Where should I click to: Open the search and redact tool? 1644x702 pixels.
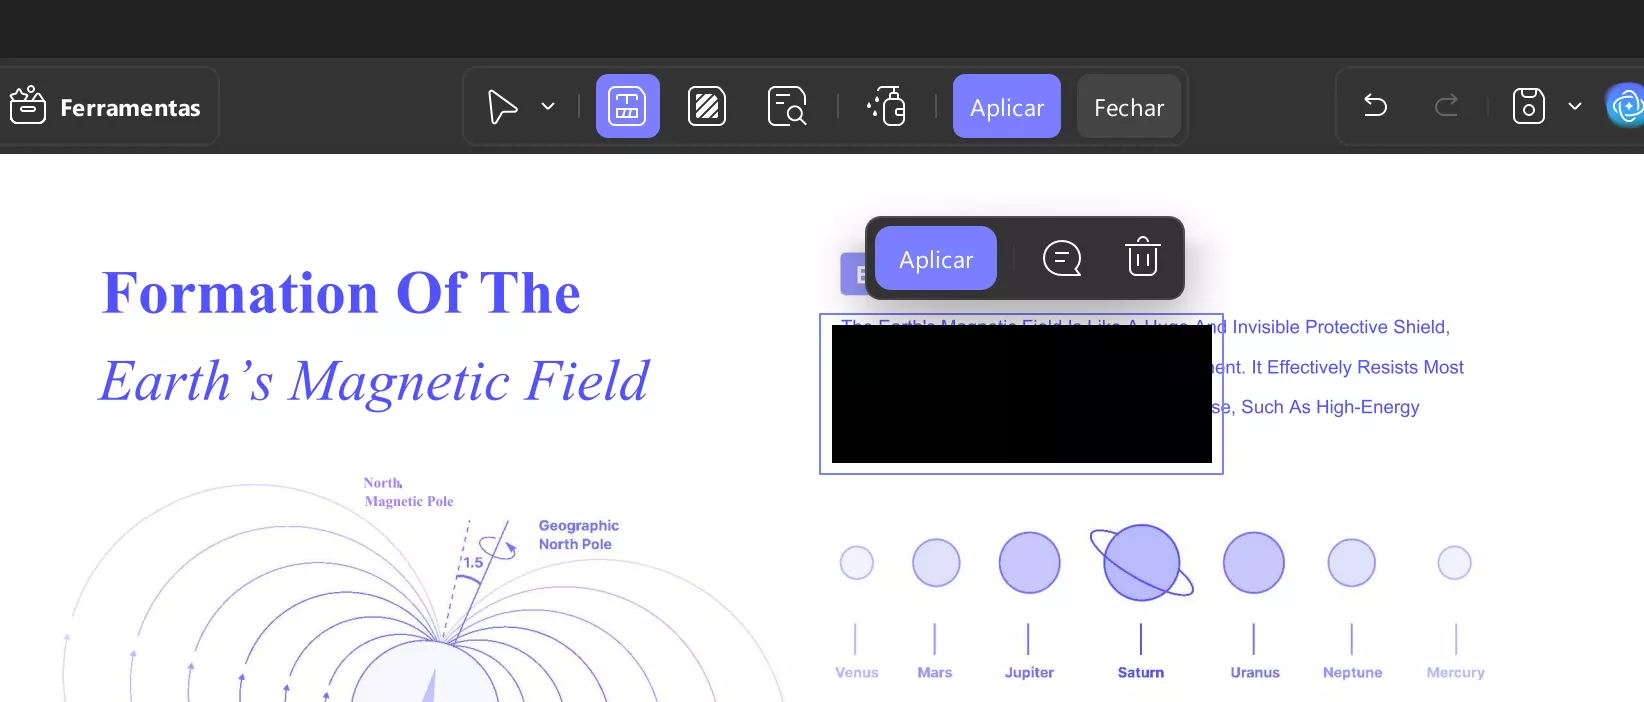pos(787,106)
